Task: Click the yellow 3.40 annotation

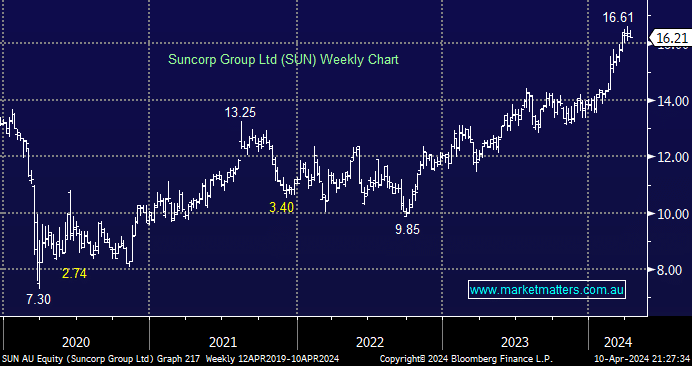Action: [282, 207]
